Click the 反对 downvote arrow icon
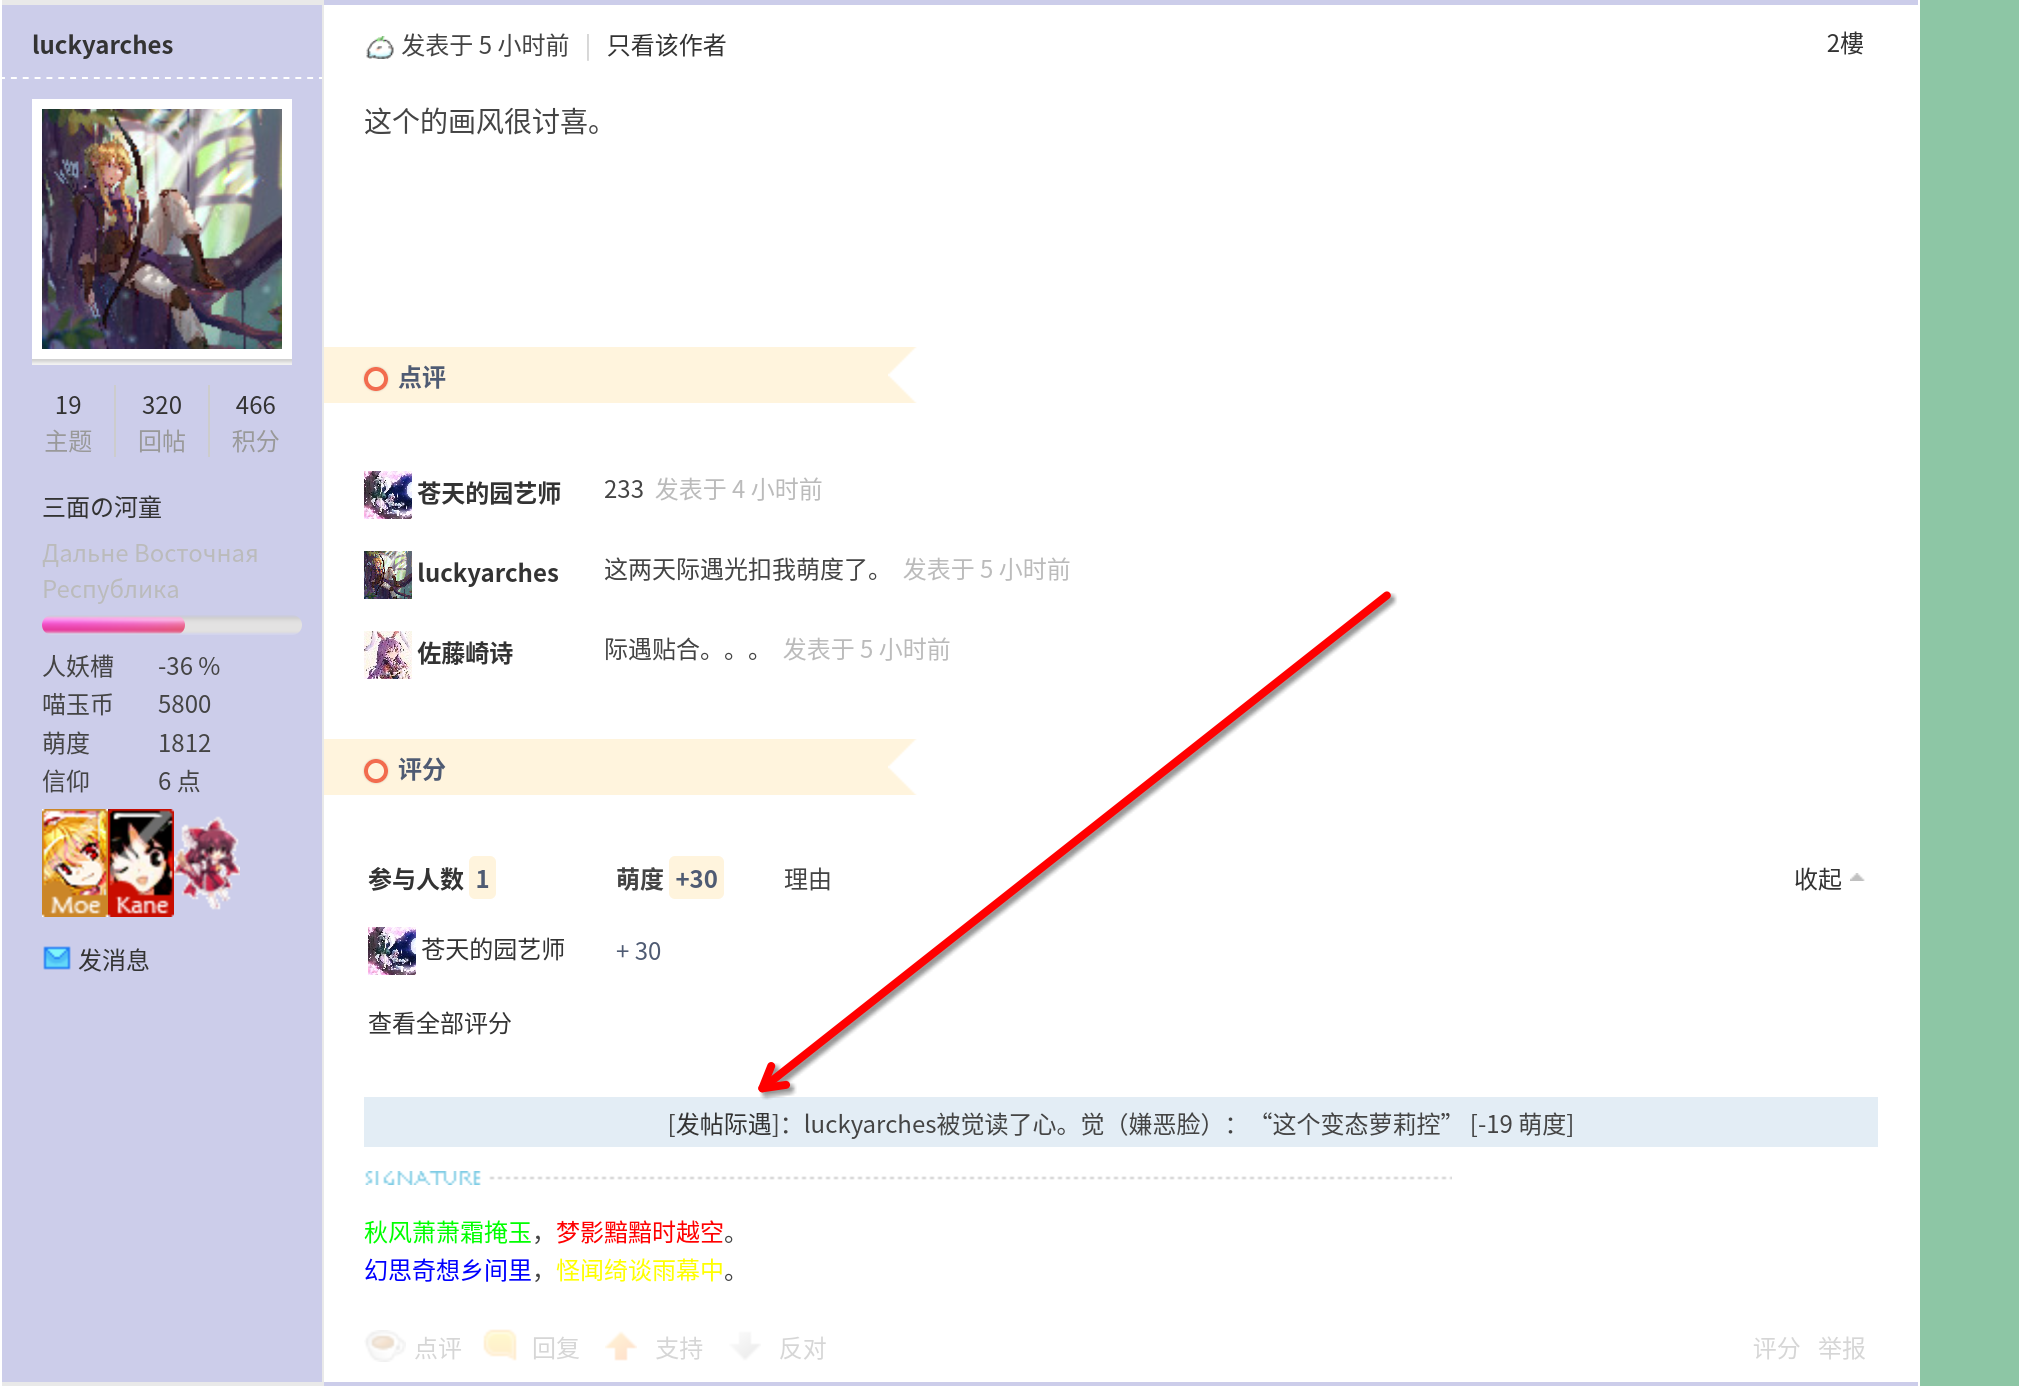Image resolution: width=2019 pixels, height=1386 pixels. pos(746,1347)
